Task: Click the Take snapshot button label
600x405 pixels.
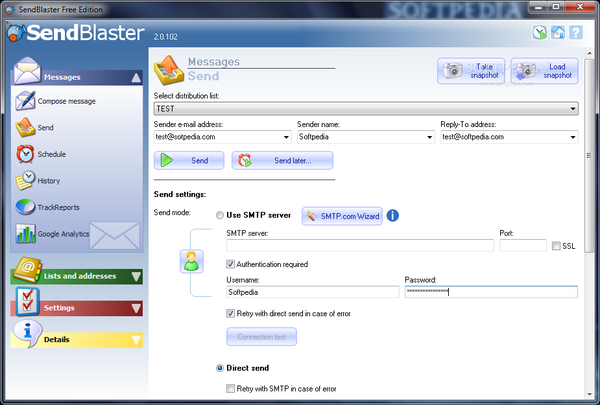Action: click(484, 71)
